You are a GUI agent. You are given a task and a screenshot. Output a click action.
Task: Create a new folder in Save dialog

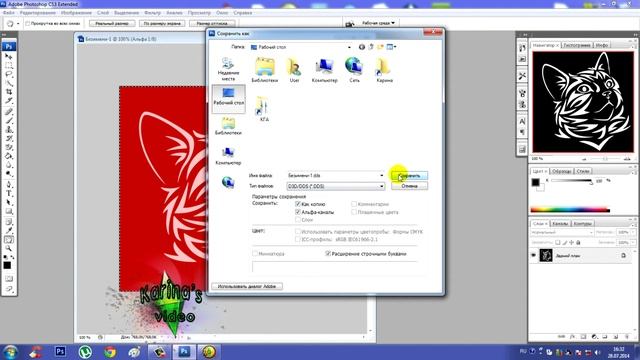tap(380, 47)
